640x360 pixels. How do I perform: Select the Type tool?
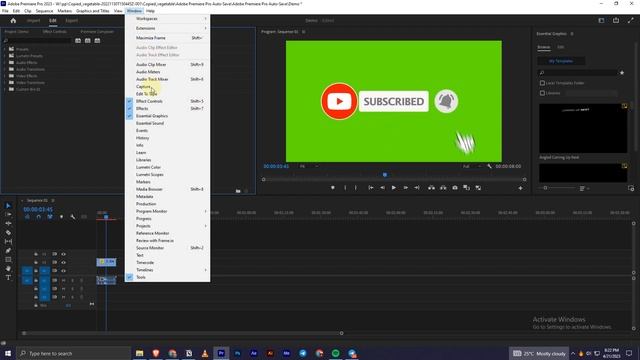pyautogui.click(x=8, y=278)
